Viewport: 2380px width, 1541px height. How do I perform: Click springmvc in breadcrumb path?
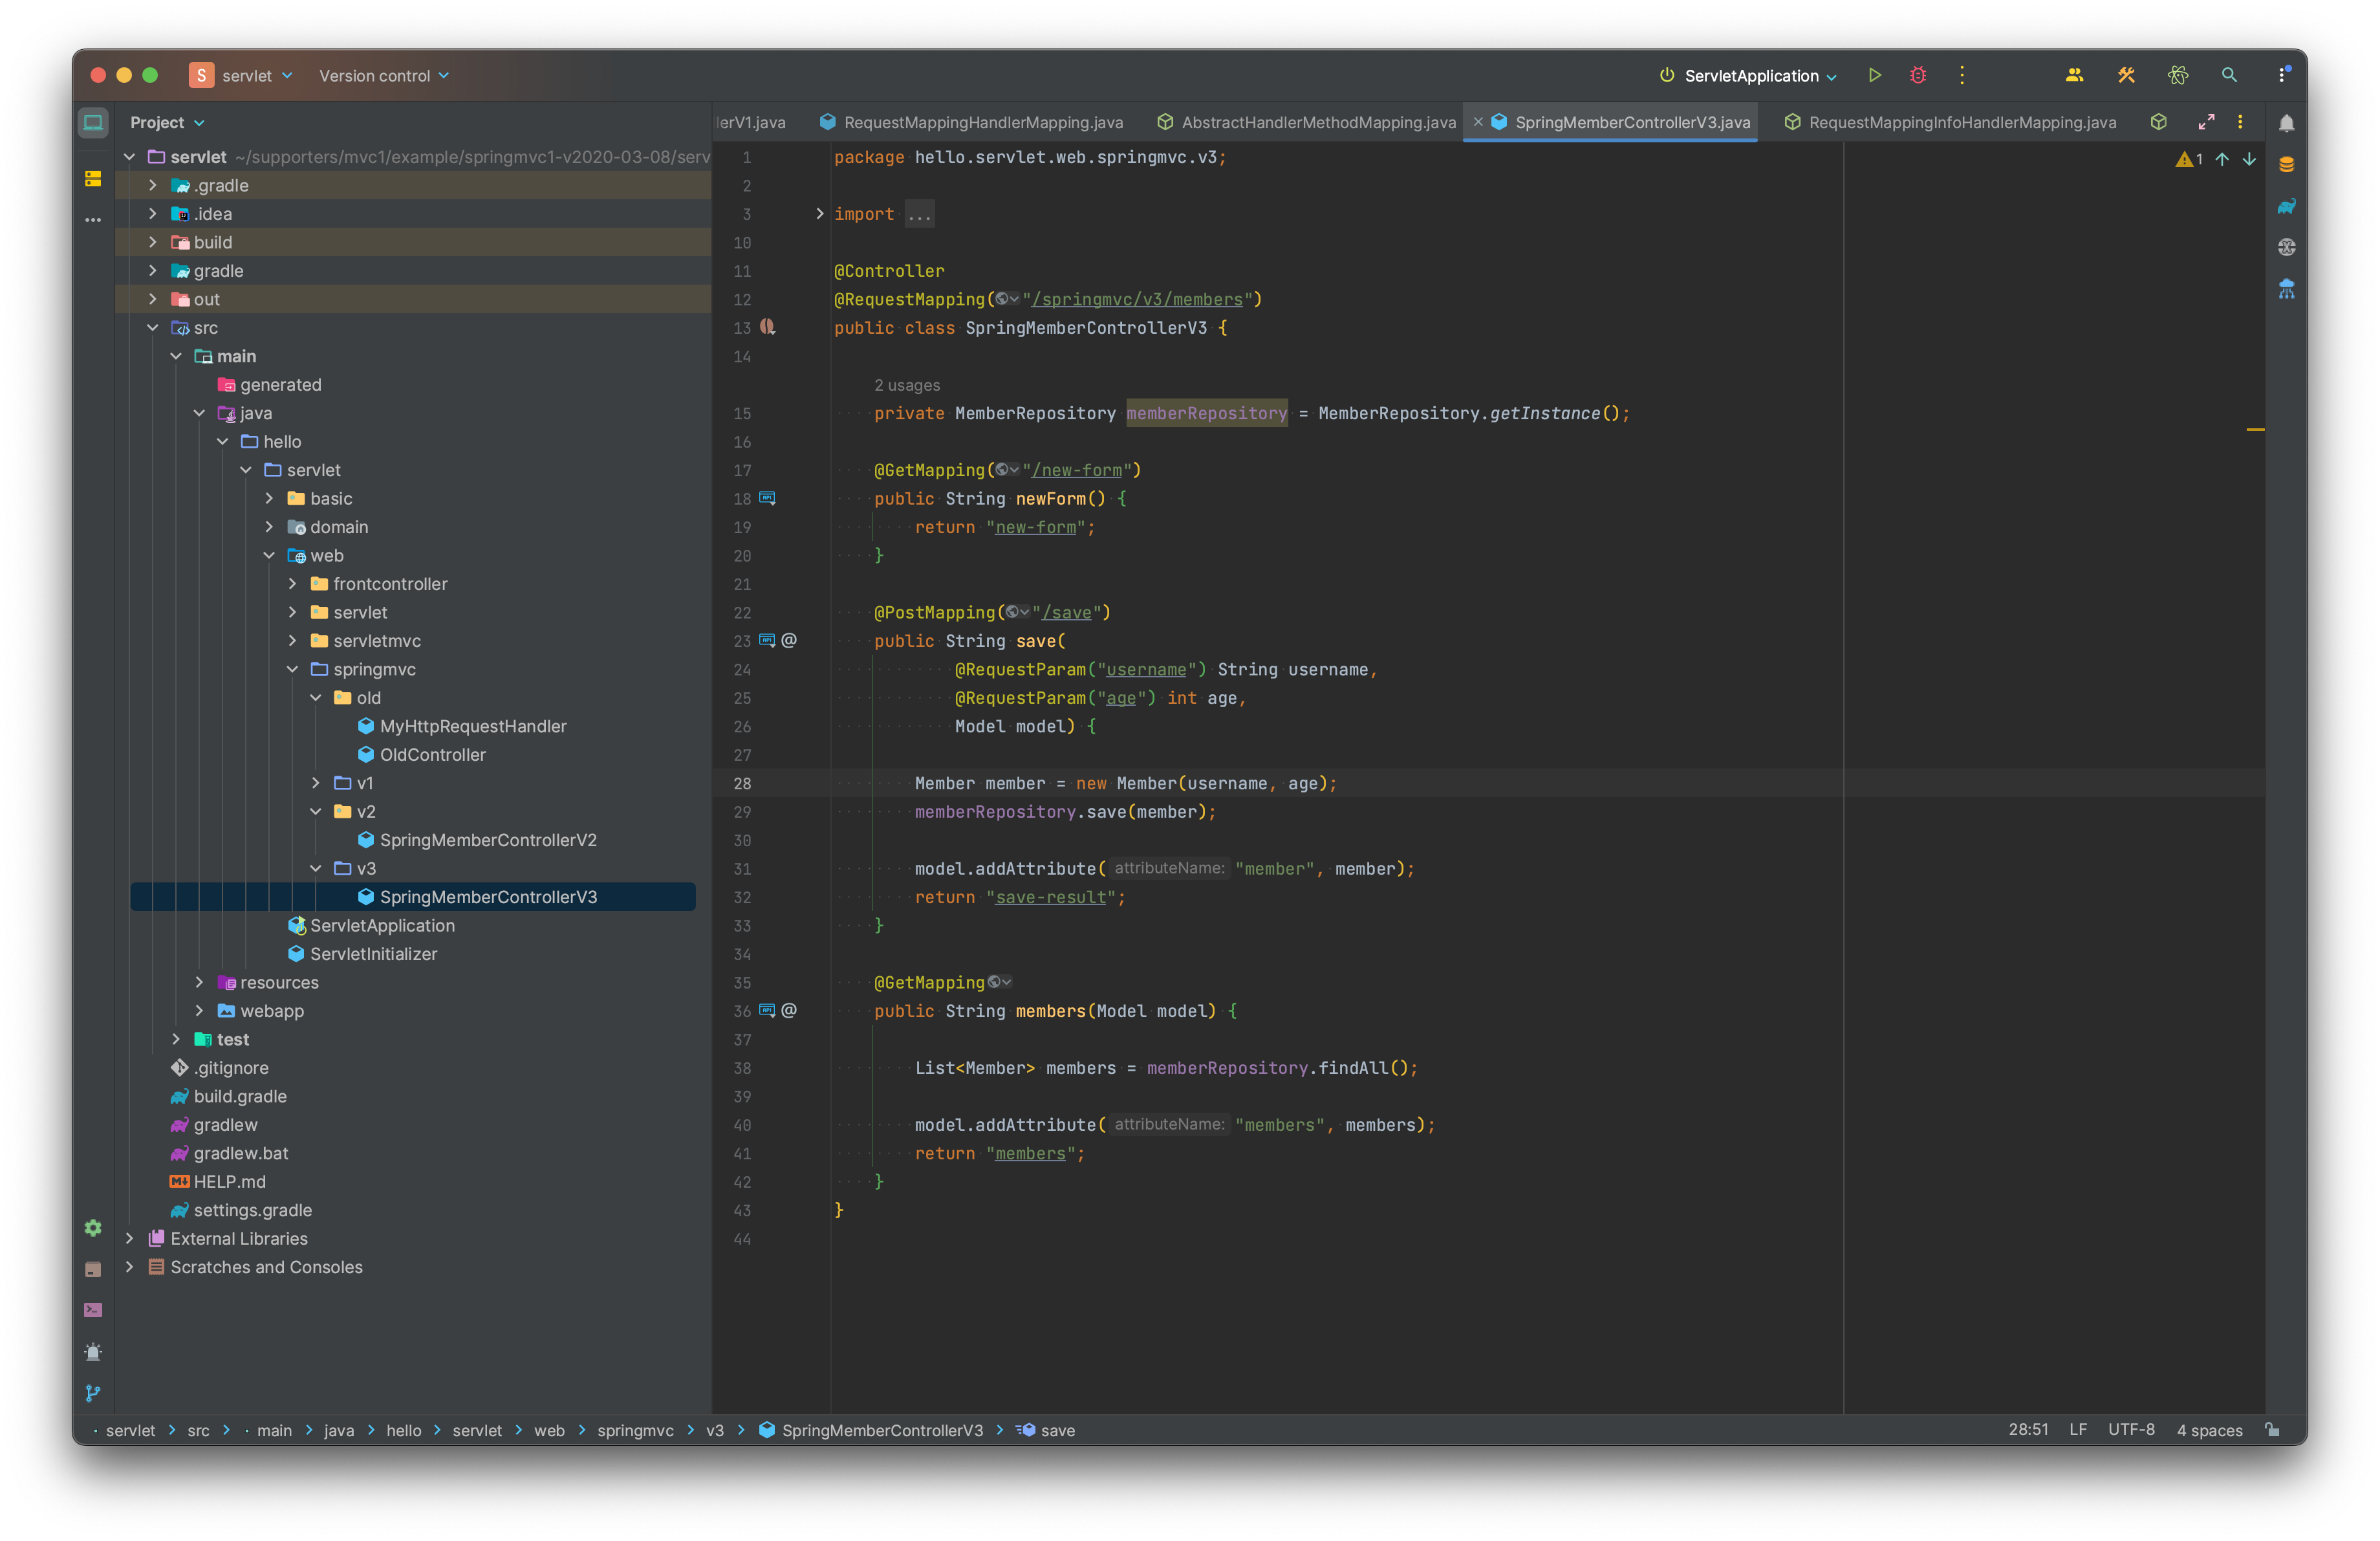[635, 1430]
